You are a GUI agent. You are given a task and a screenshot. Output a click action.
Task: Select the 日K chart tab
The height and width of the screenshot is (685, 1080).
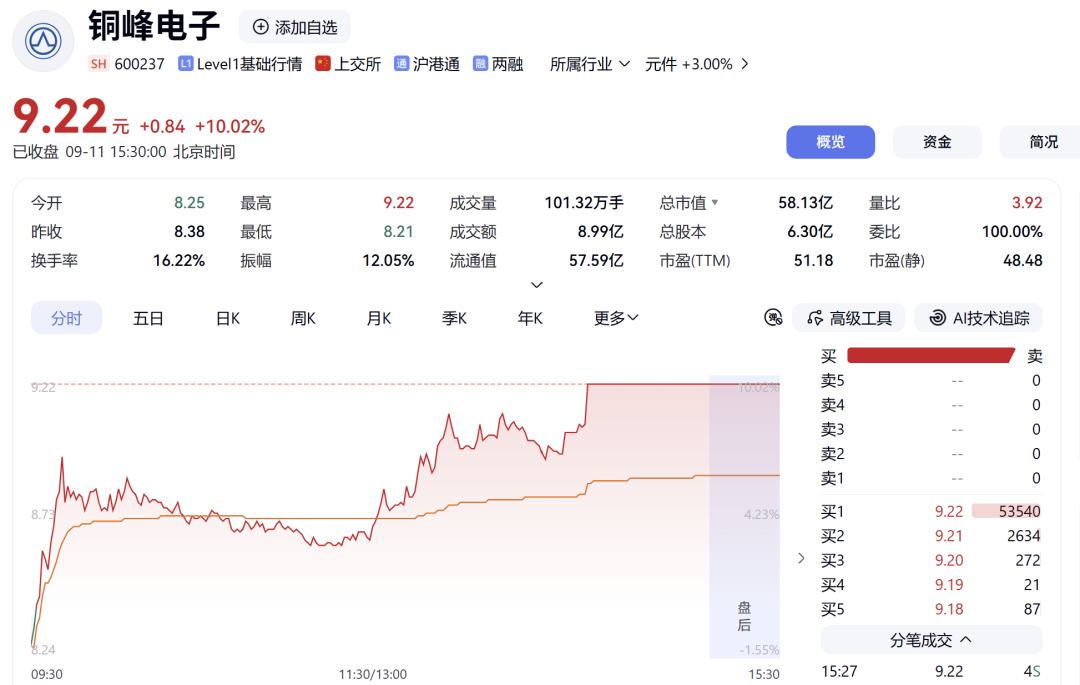click(x=228, y=318)
